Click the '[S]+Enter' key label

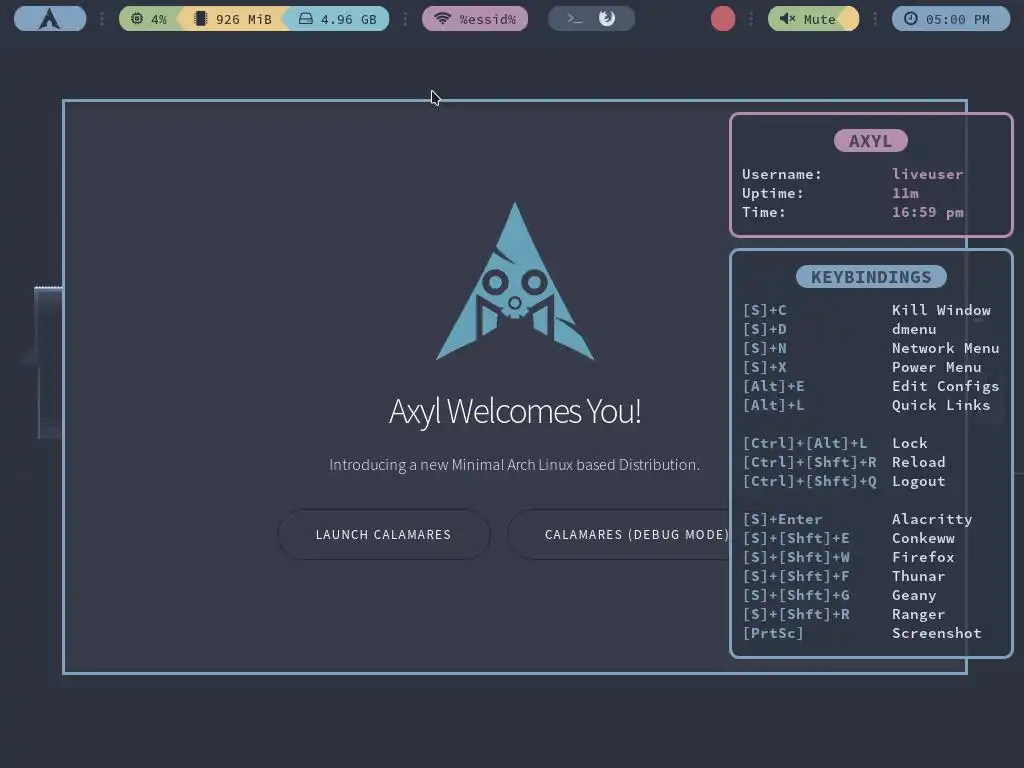pos(782,519)
